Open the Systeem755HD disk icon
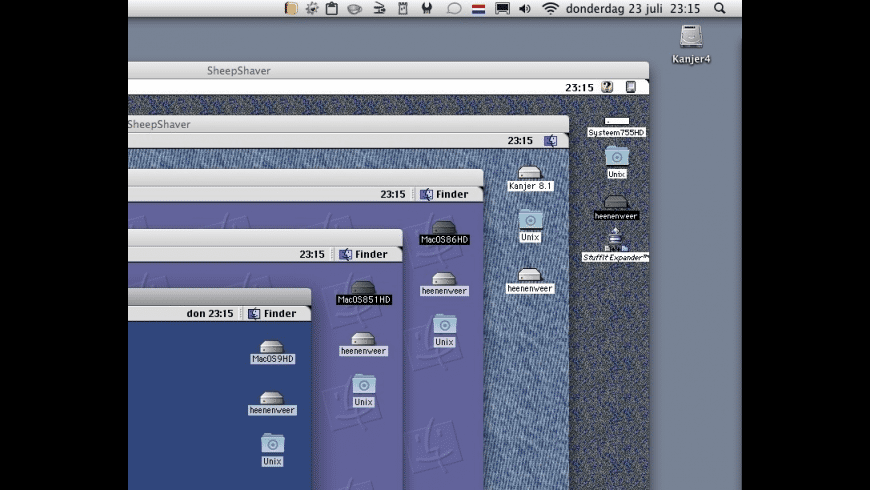 coord(616,123)
